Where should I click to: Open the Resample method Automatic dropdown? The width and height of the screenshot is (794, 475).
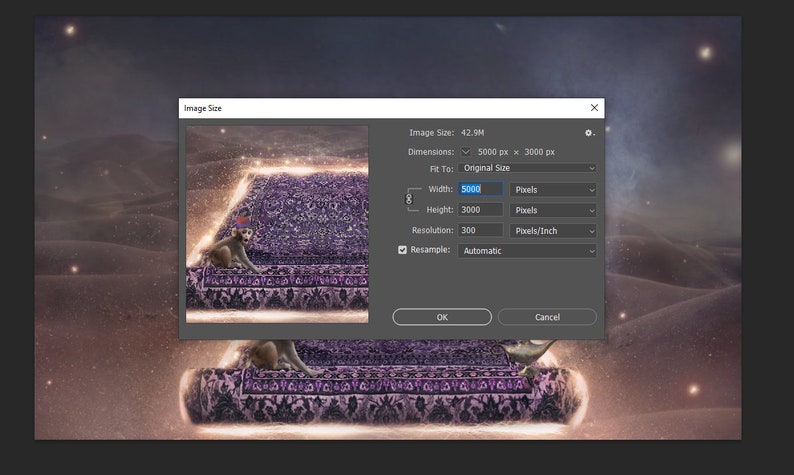(527, 251)
